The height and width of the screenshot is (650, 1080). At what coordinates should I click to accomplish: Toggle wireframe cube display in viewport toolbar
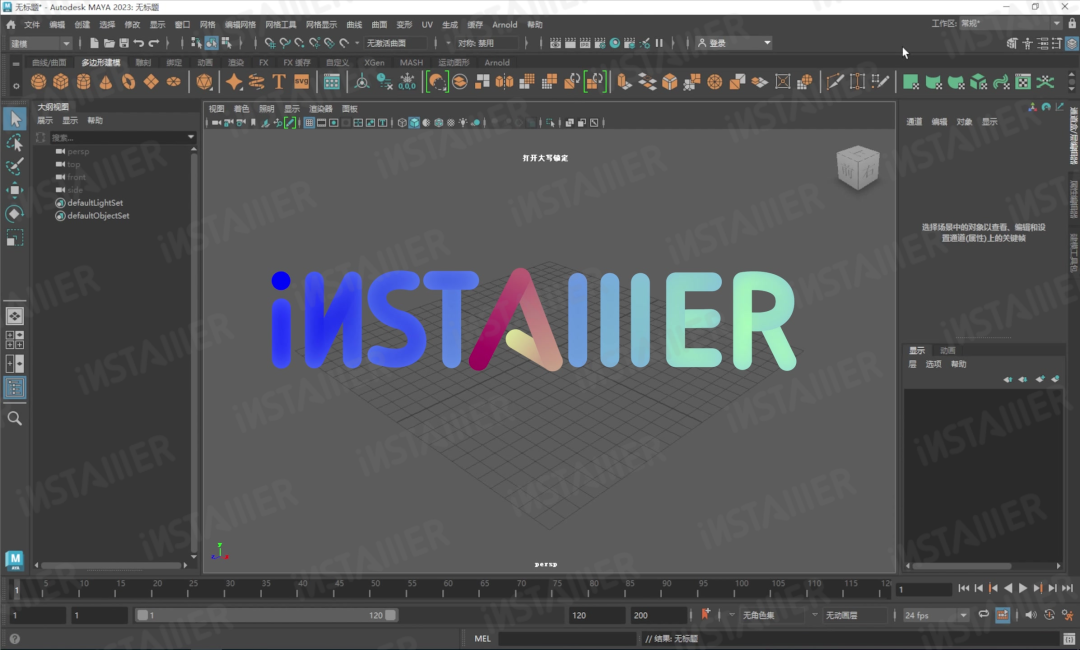[x=402, y=123]
